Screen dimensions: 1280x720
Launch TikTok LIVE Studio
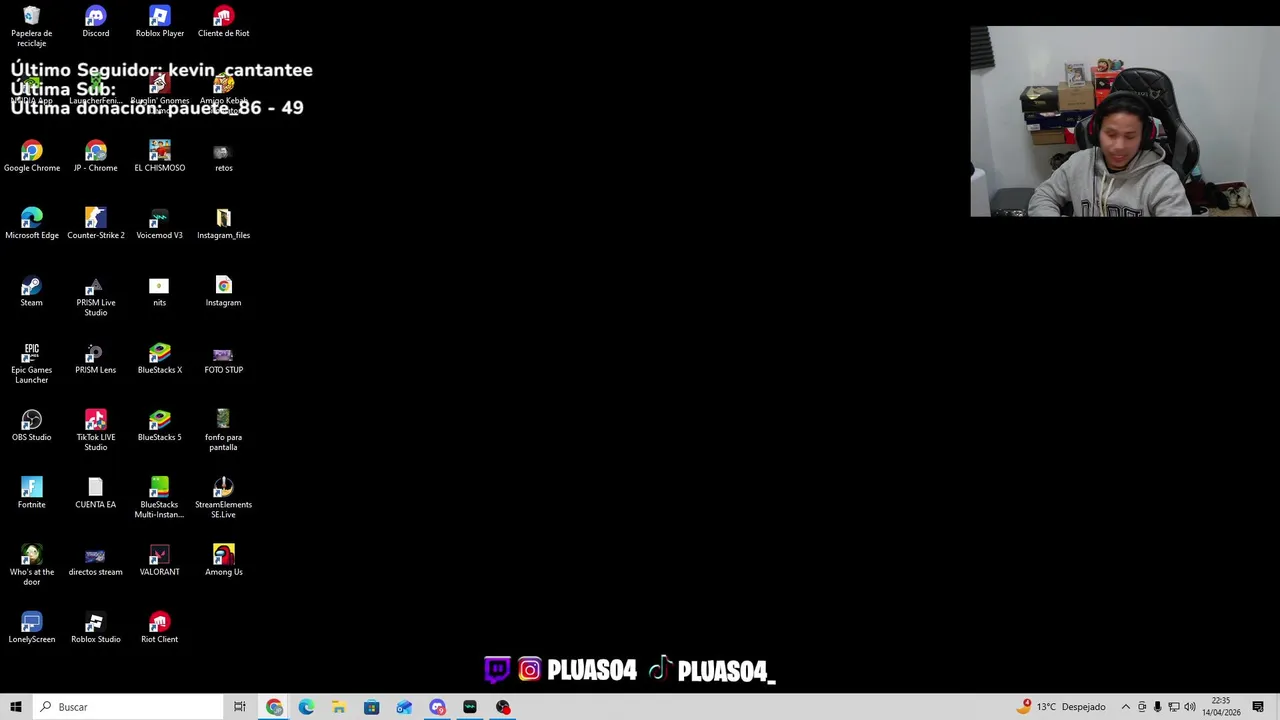[x=95, y=430]
